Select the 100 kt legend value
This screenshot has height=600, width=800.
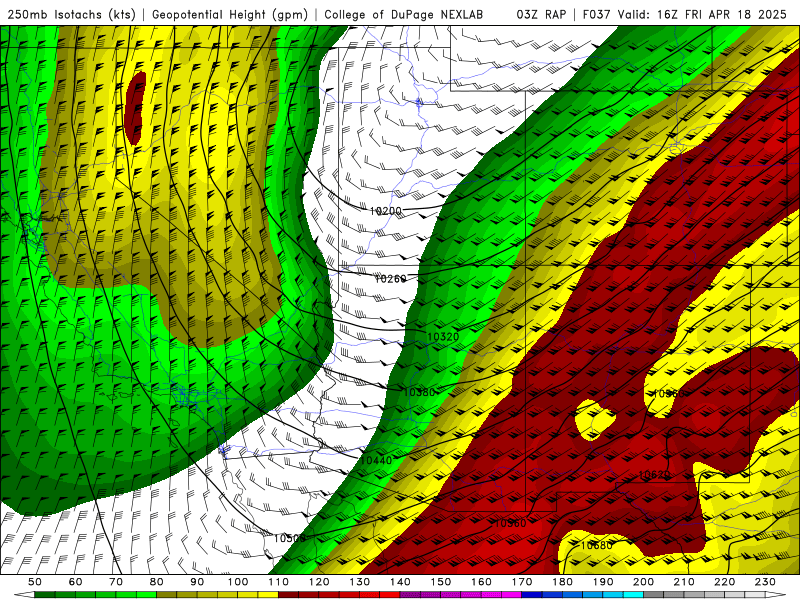pyautogui.click(x=238, y=582)
